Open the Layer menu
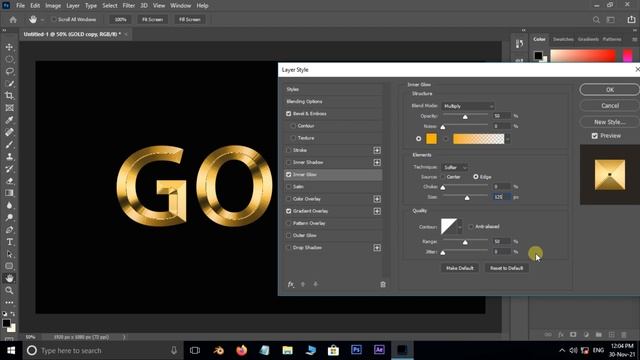This screenshot has width=640, height=360. [x=73, y=6]
